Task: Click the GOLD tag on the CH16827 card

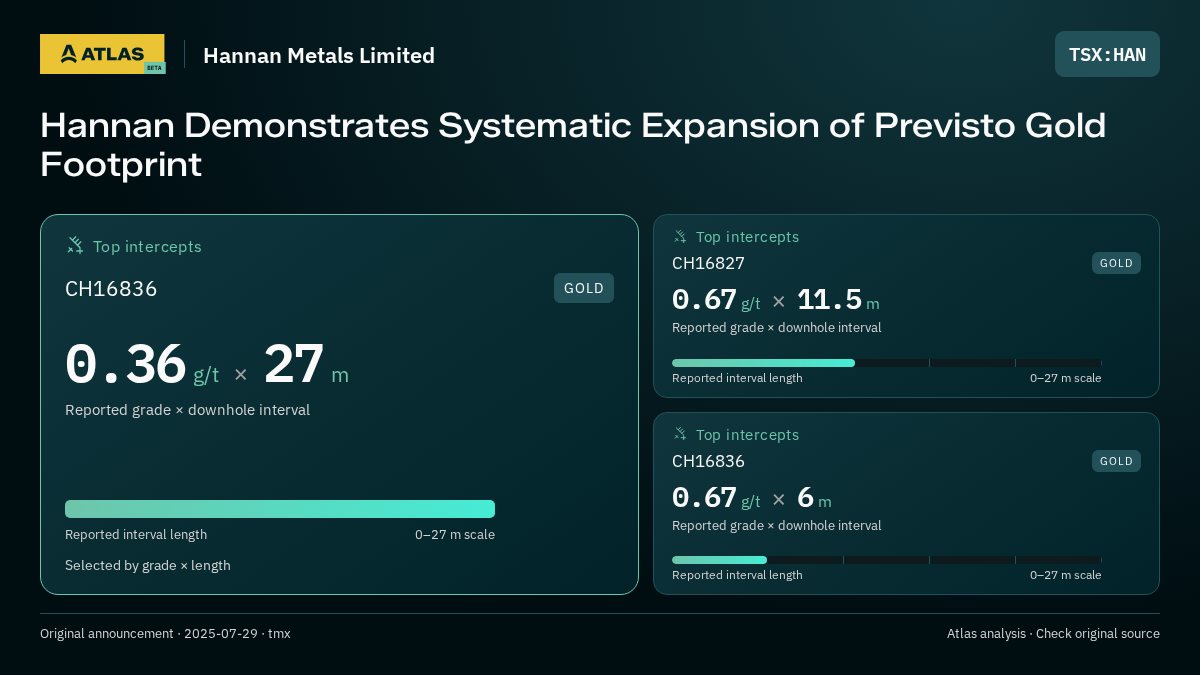Action: pyautogui.click(x=1116, y=263)
